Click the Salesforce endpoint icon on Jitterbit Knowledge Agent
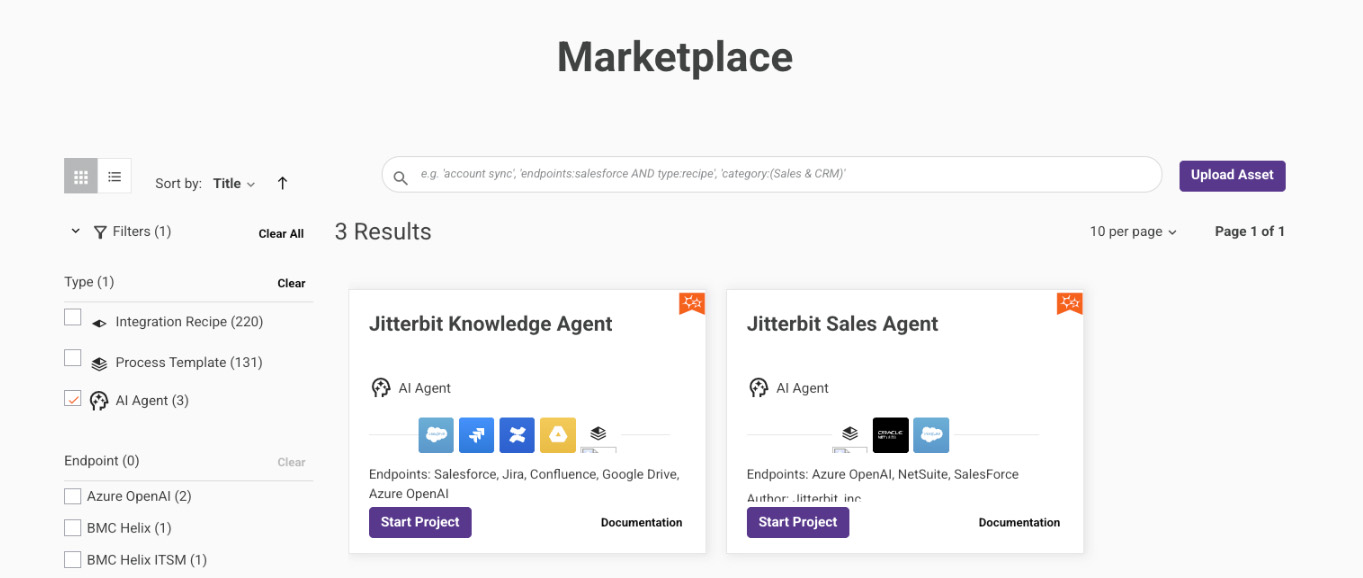 point(436,435)
